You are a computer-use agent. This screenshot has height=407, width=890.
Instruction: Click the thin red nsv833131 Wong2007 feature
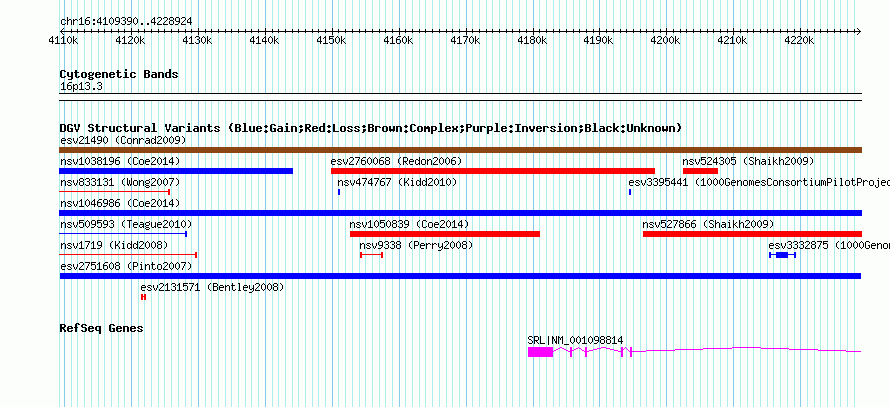click(x=115, y=192)
